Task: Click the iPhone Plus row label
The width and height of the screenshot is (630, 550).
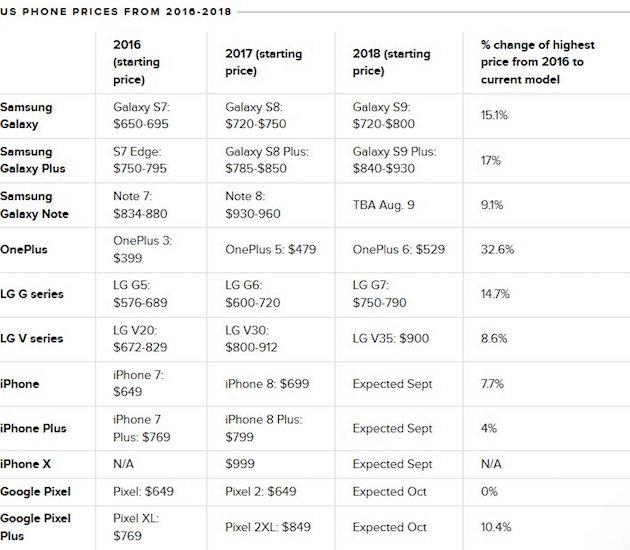Action: coord(33,428)
